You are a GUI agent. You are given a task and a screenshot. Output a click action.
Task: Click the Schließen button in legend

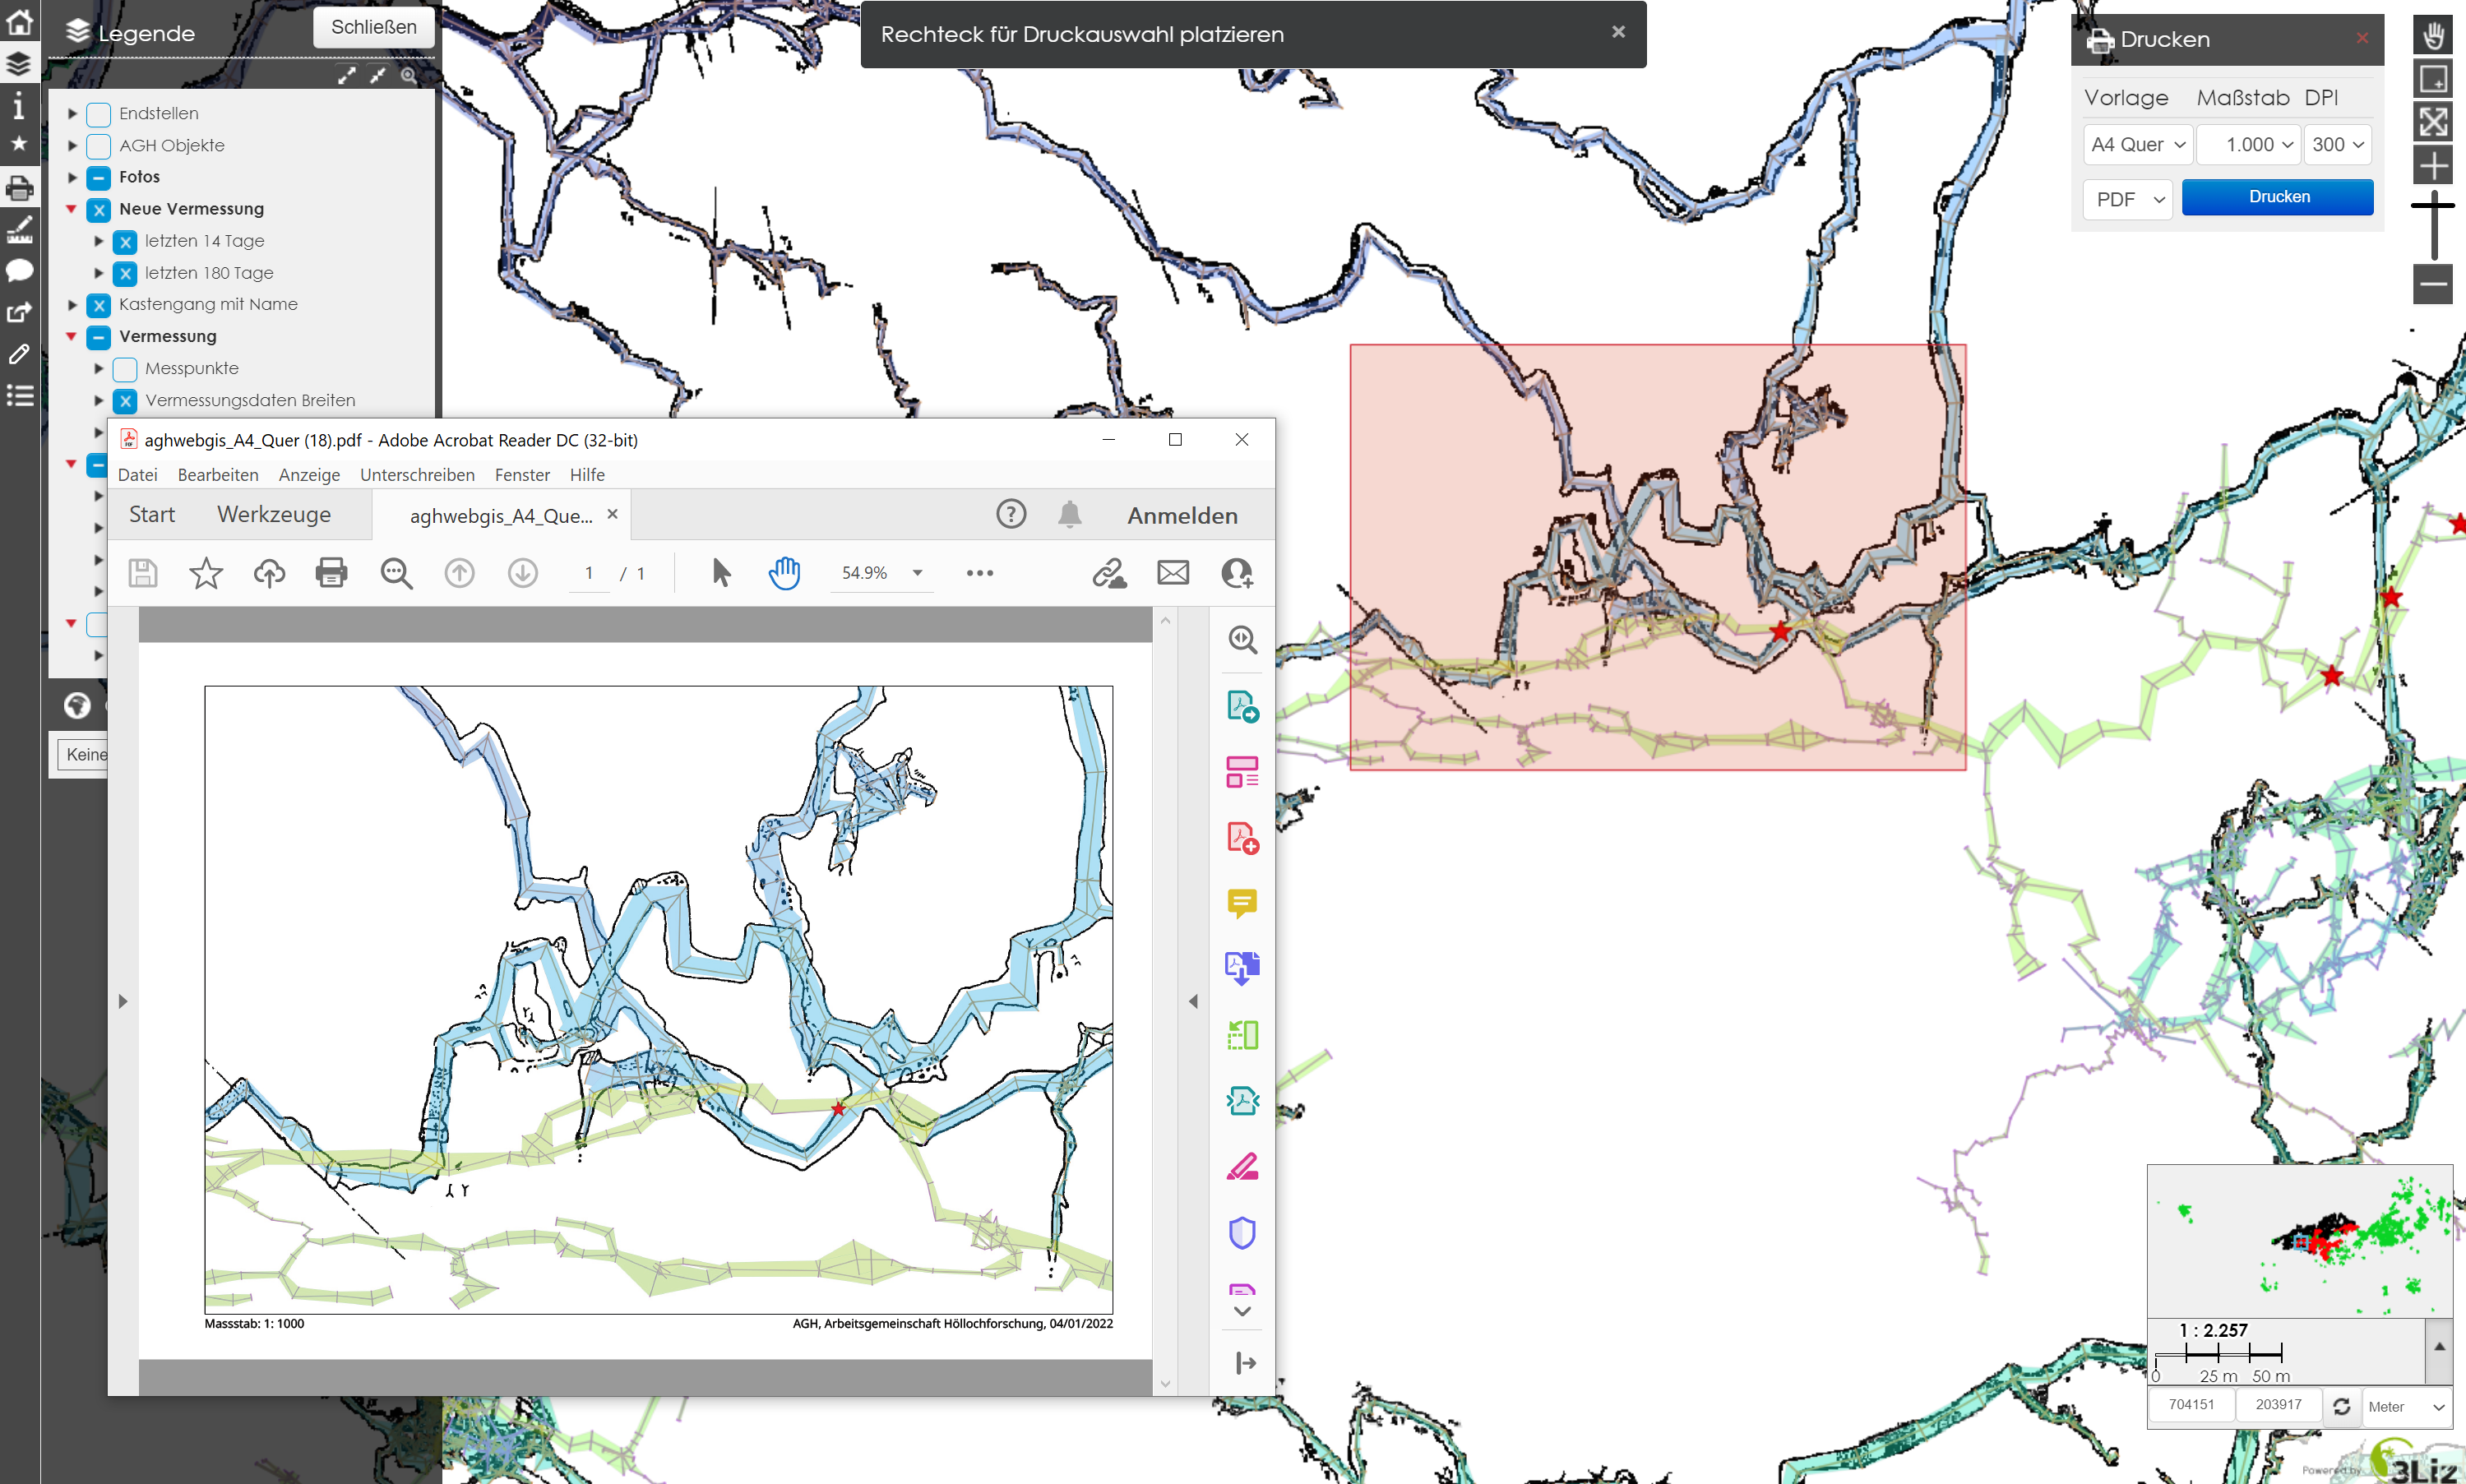373,27
